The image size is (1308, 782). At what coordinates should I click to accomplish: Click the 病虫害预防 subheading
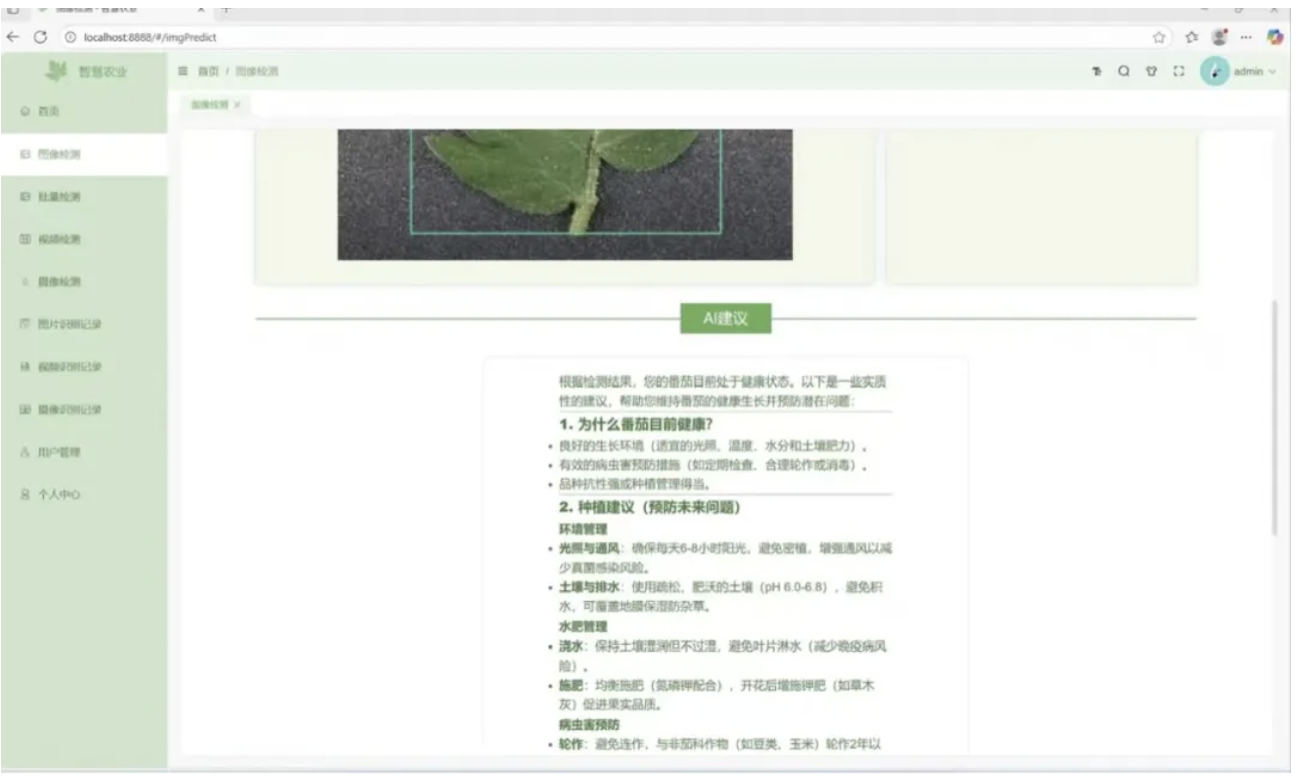pyautogui.click(x=589, y=724)
